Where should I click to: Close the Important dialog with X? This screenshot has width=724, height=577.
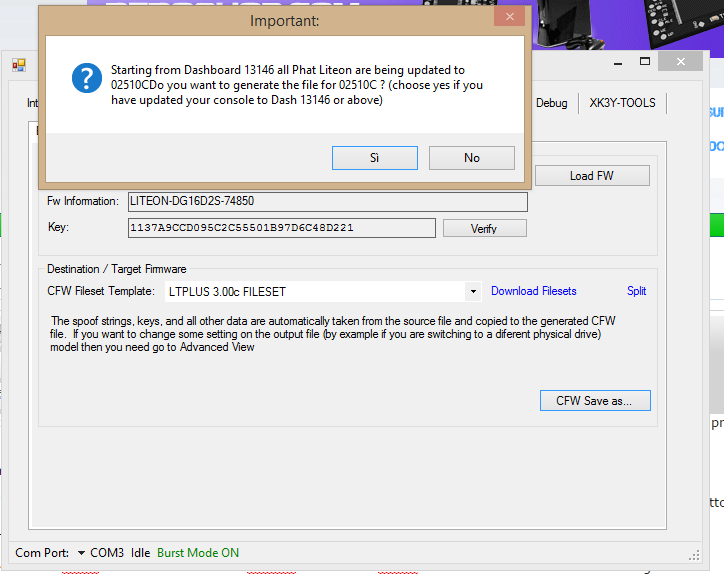tap(509, 17)
